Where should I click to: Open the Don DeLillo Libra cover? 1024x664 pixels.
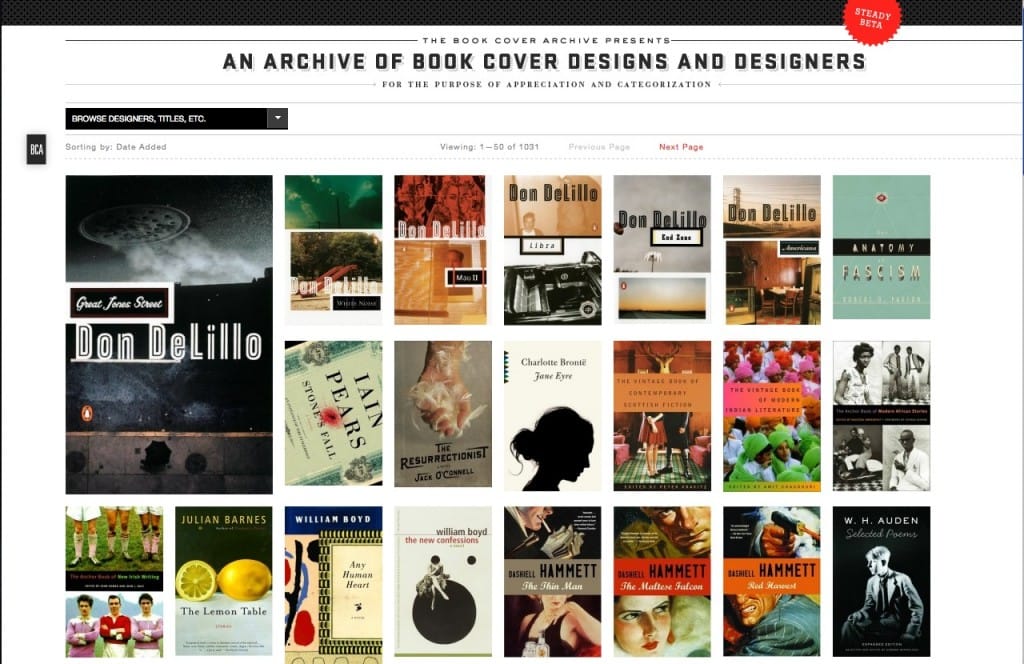pyautogui.click(x=552, y=250)
